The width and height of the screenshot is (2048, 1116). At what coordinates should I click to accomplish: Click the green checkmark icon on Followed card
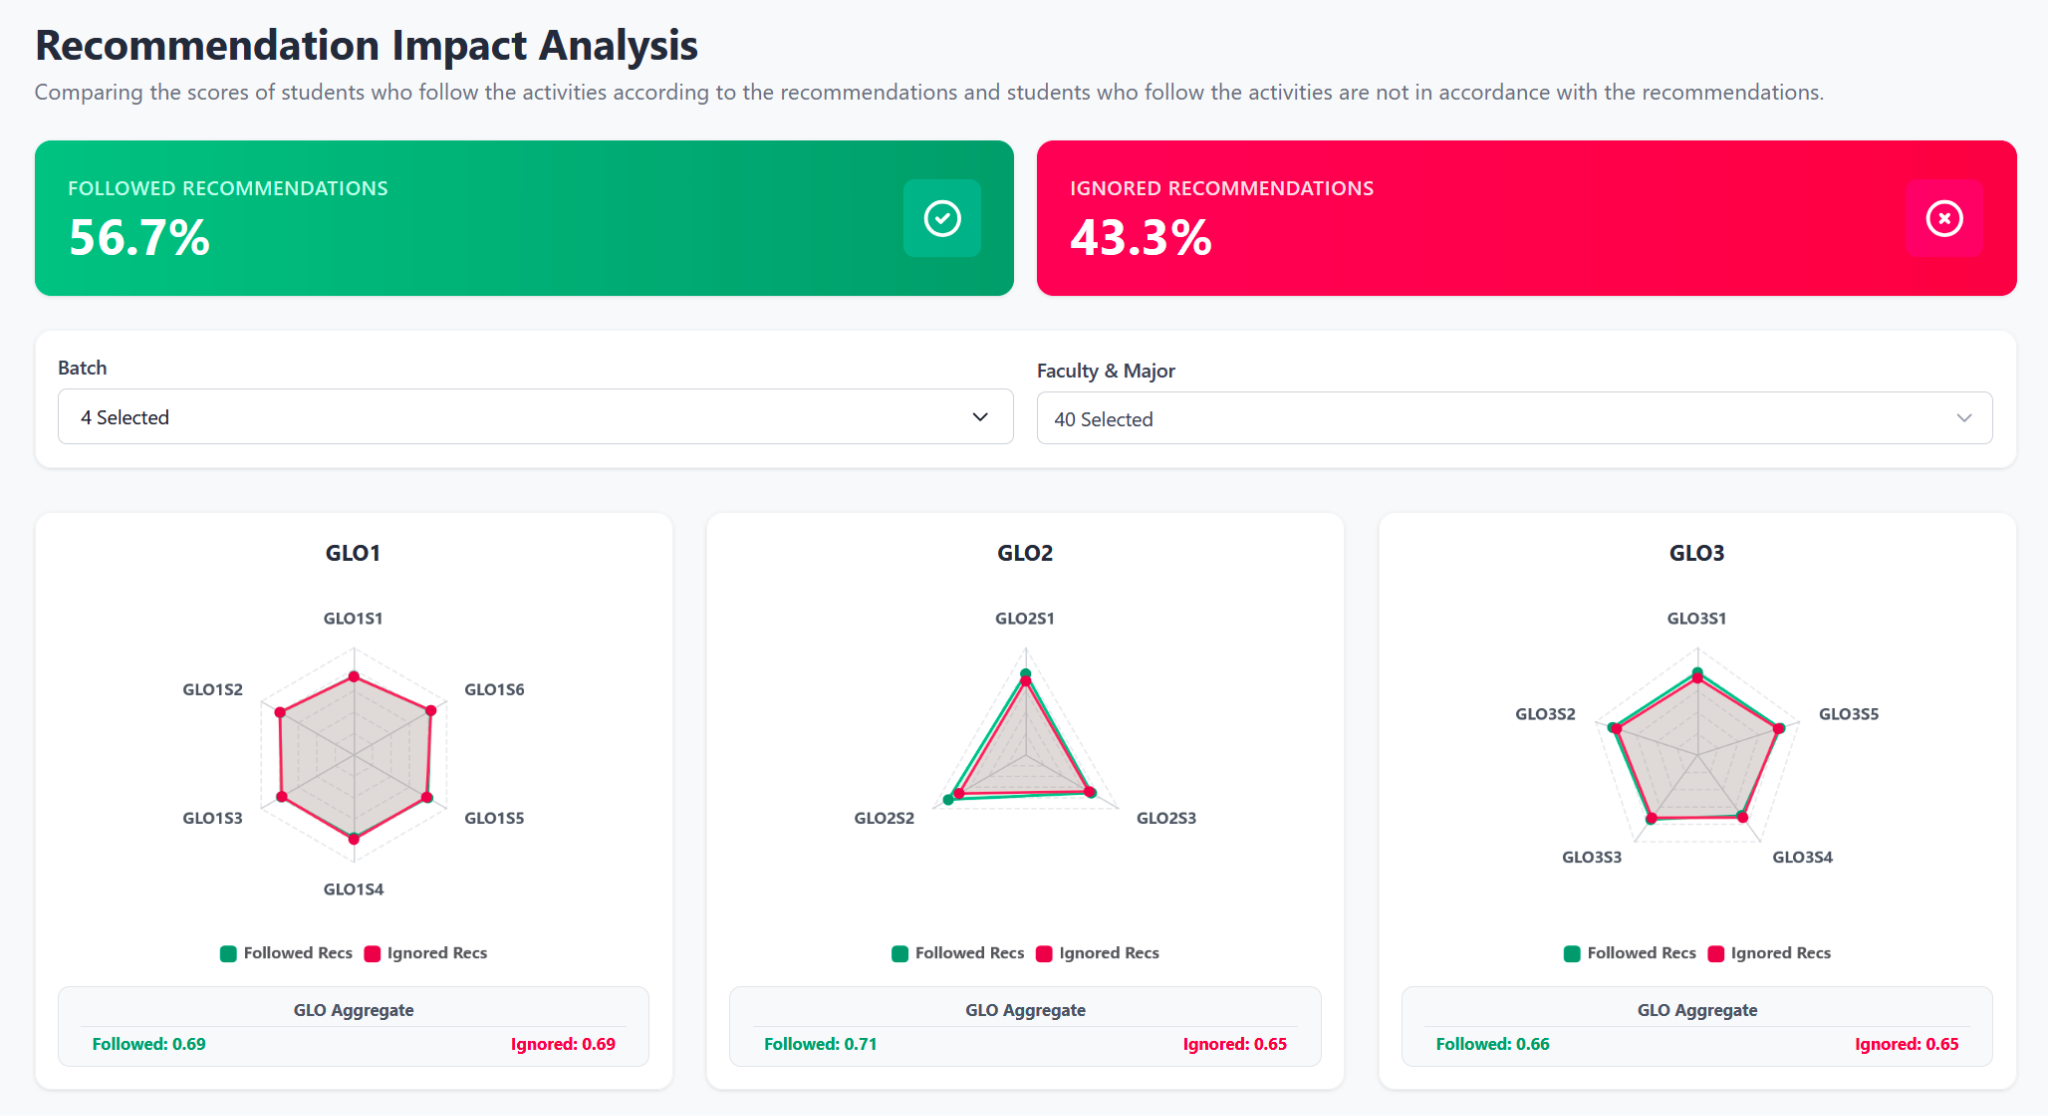(x=942, y=218)
